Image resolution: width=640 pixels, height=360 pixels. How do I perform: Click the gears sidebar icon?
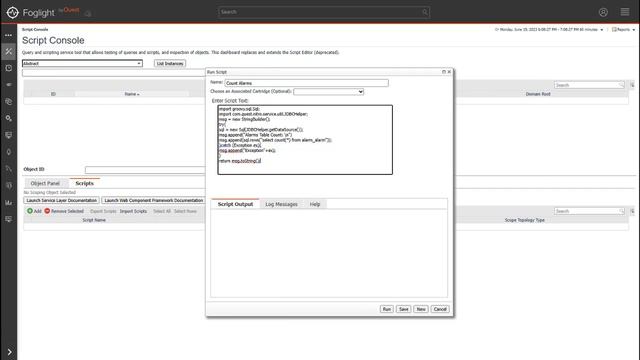pyautogui.click(x=9, y=118)
